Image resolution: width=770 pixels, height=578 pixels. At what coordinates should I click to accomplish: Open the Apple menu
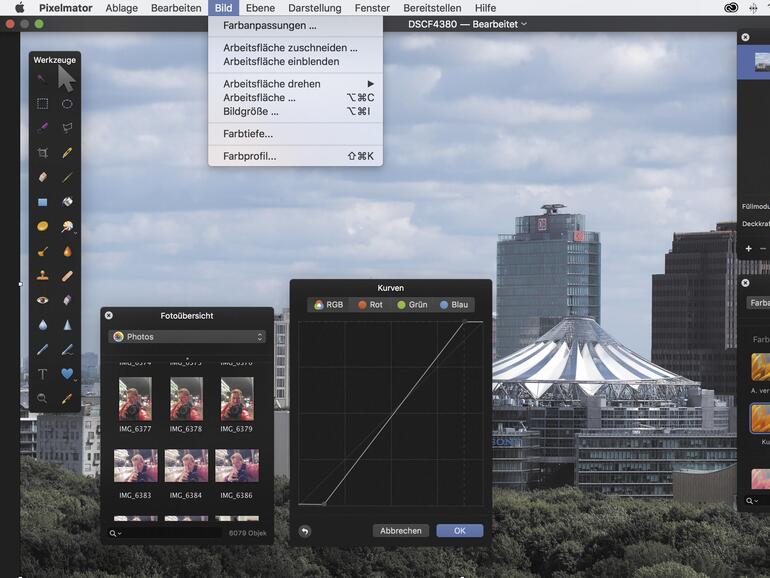point(19,8)
